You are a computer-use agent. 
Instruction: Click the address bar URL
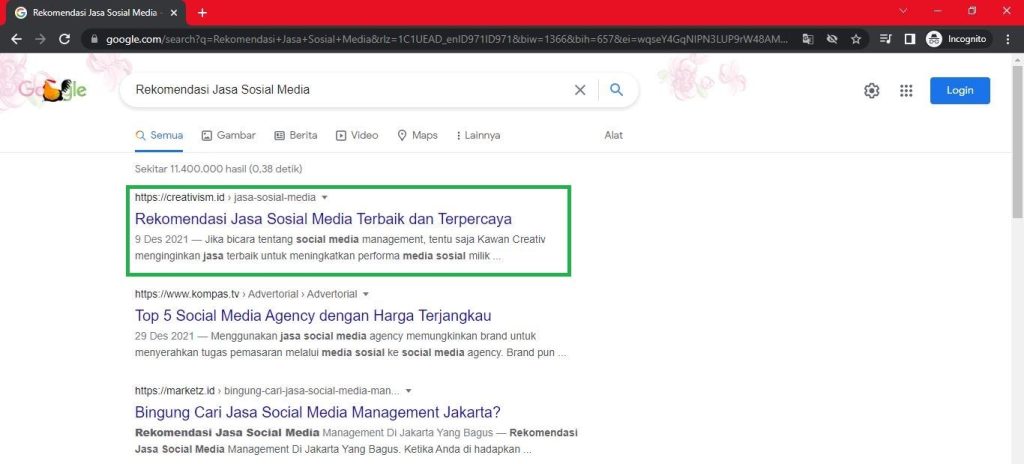(447, 39)
